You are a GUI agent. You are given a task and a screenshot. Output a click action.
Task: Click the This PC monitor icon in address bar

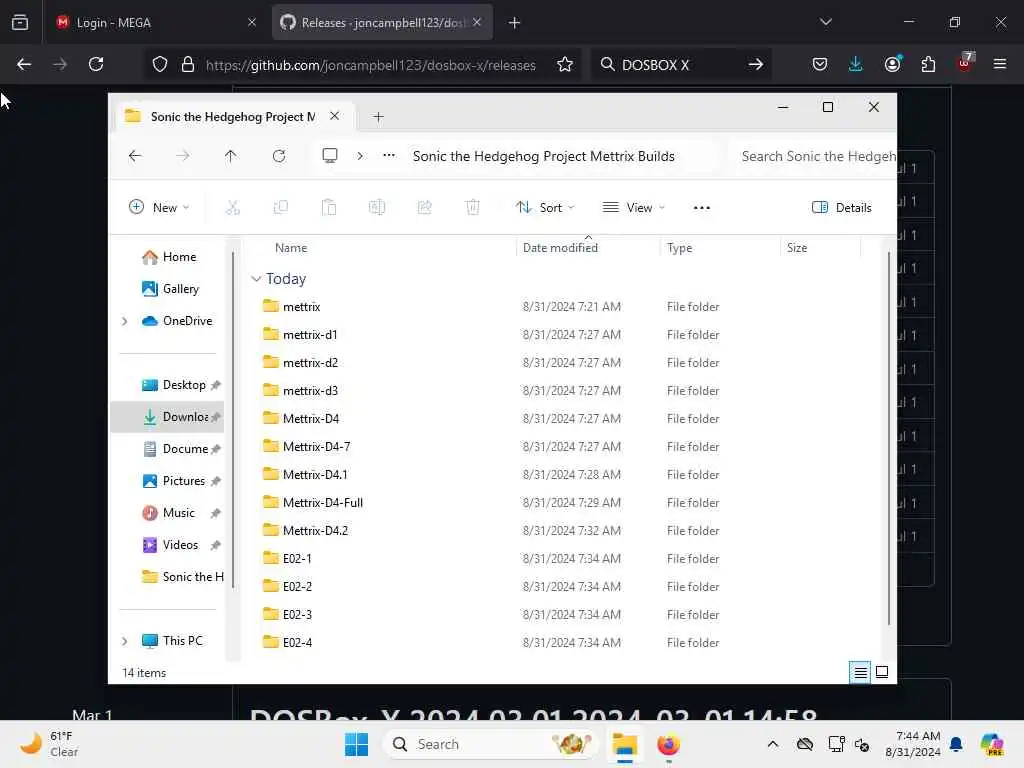330,155
